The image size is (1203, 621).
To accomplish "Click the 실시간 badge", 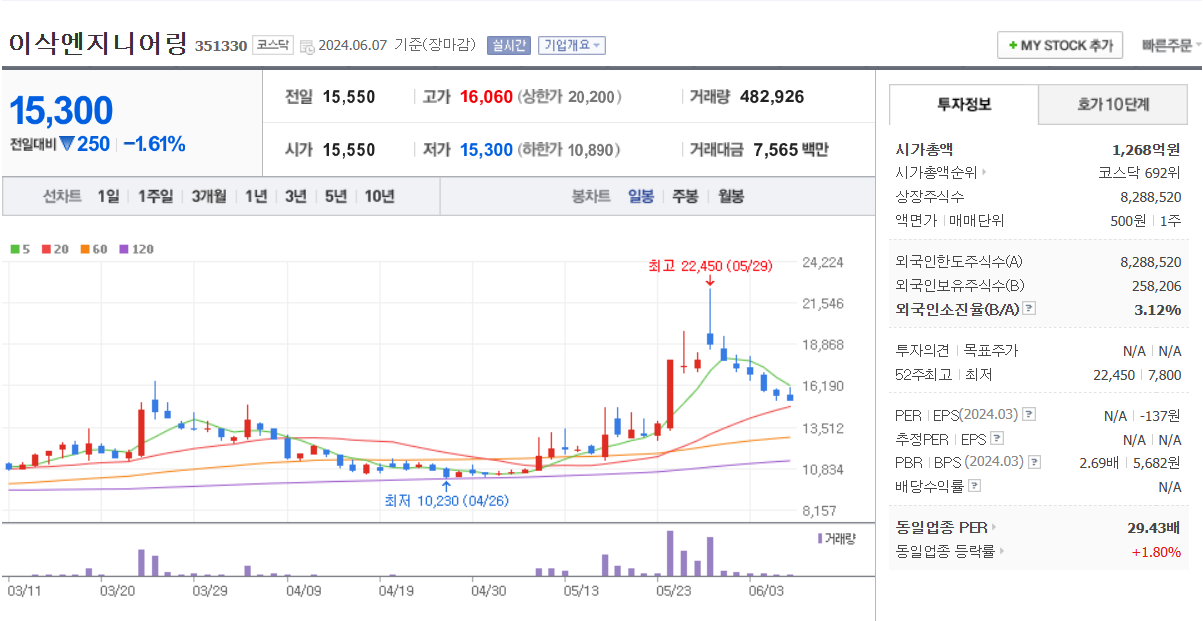I will pos(508,45).
